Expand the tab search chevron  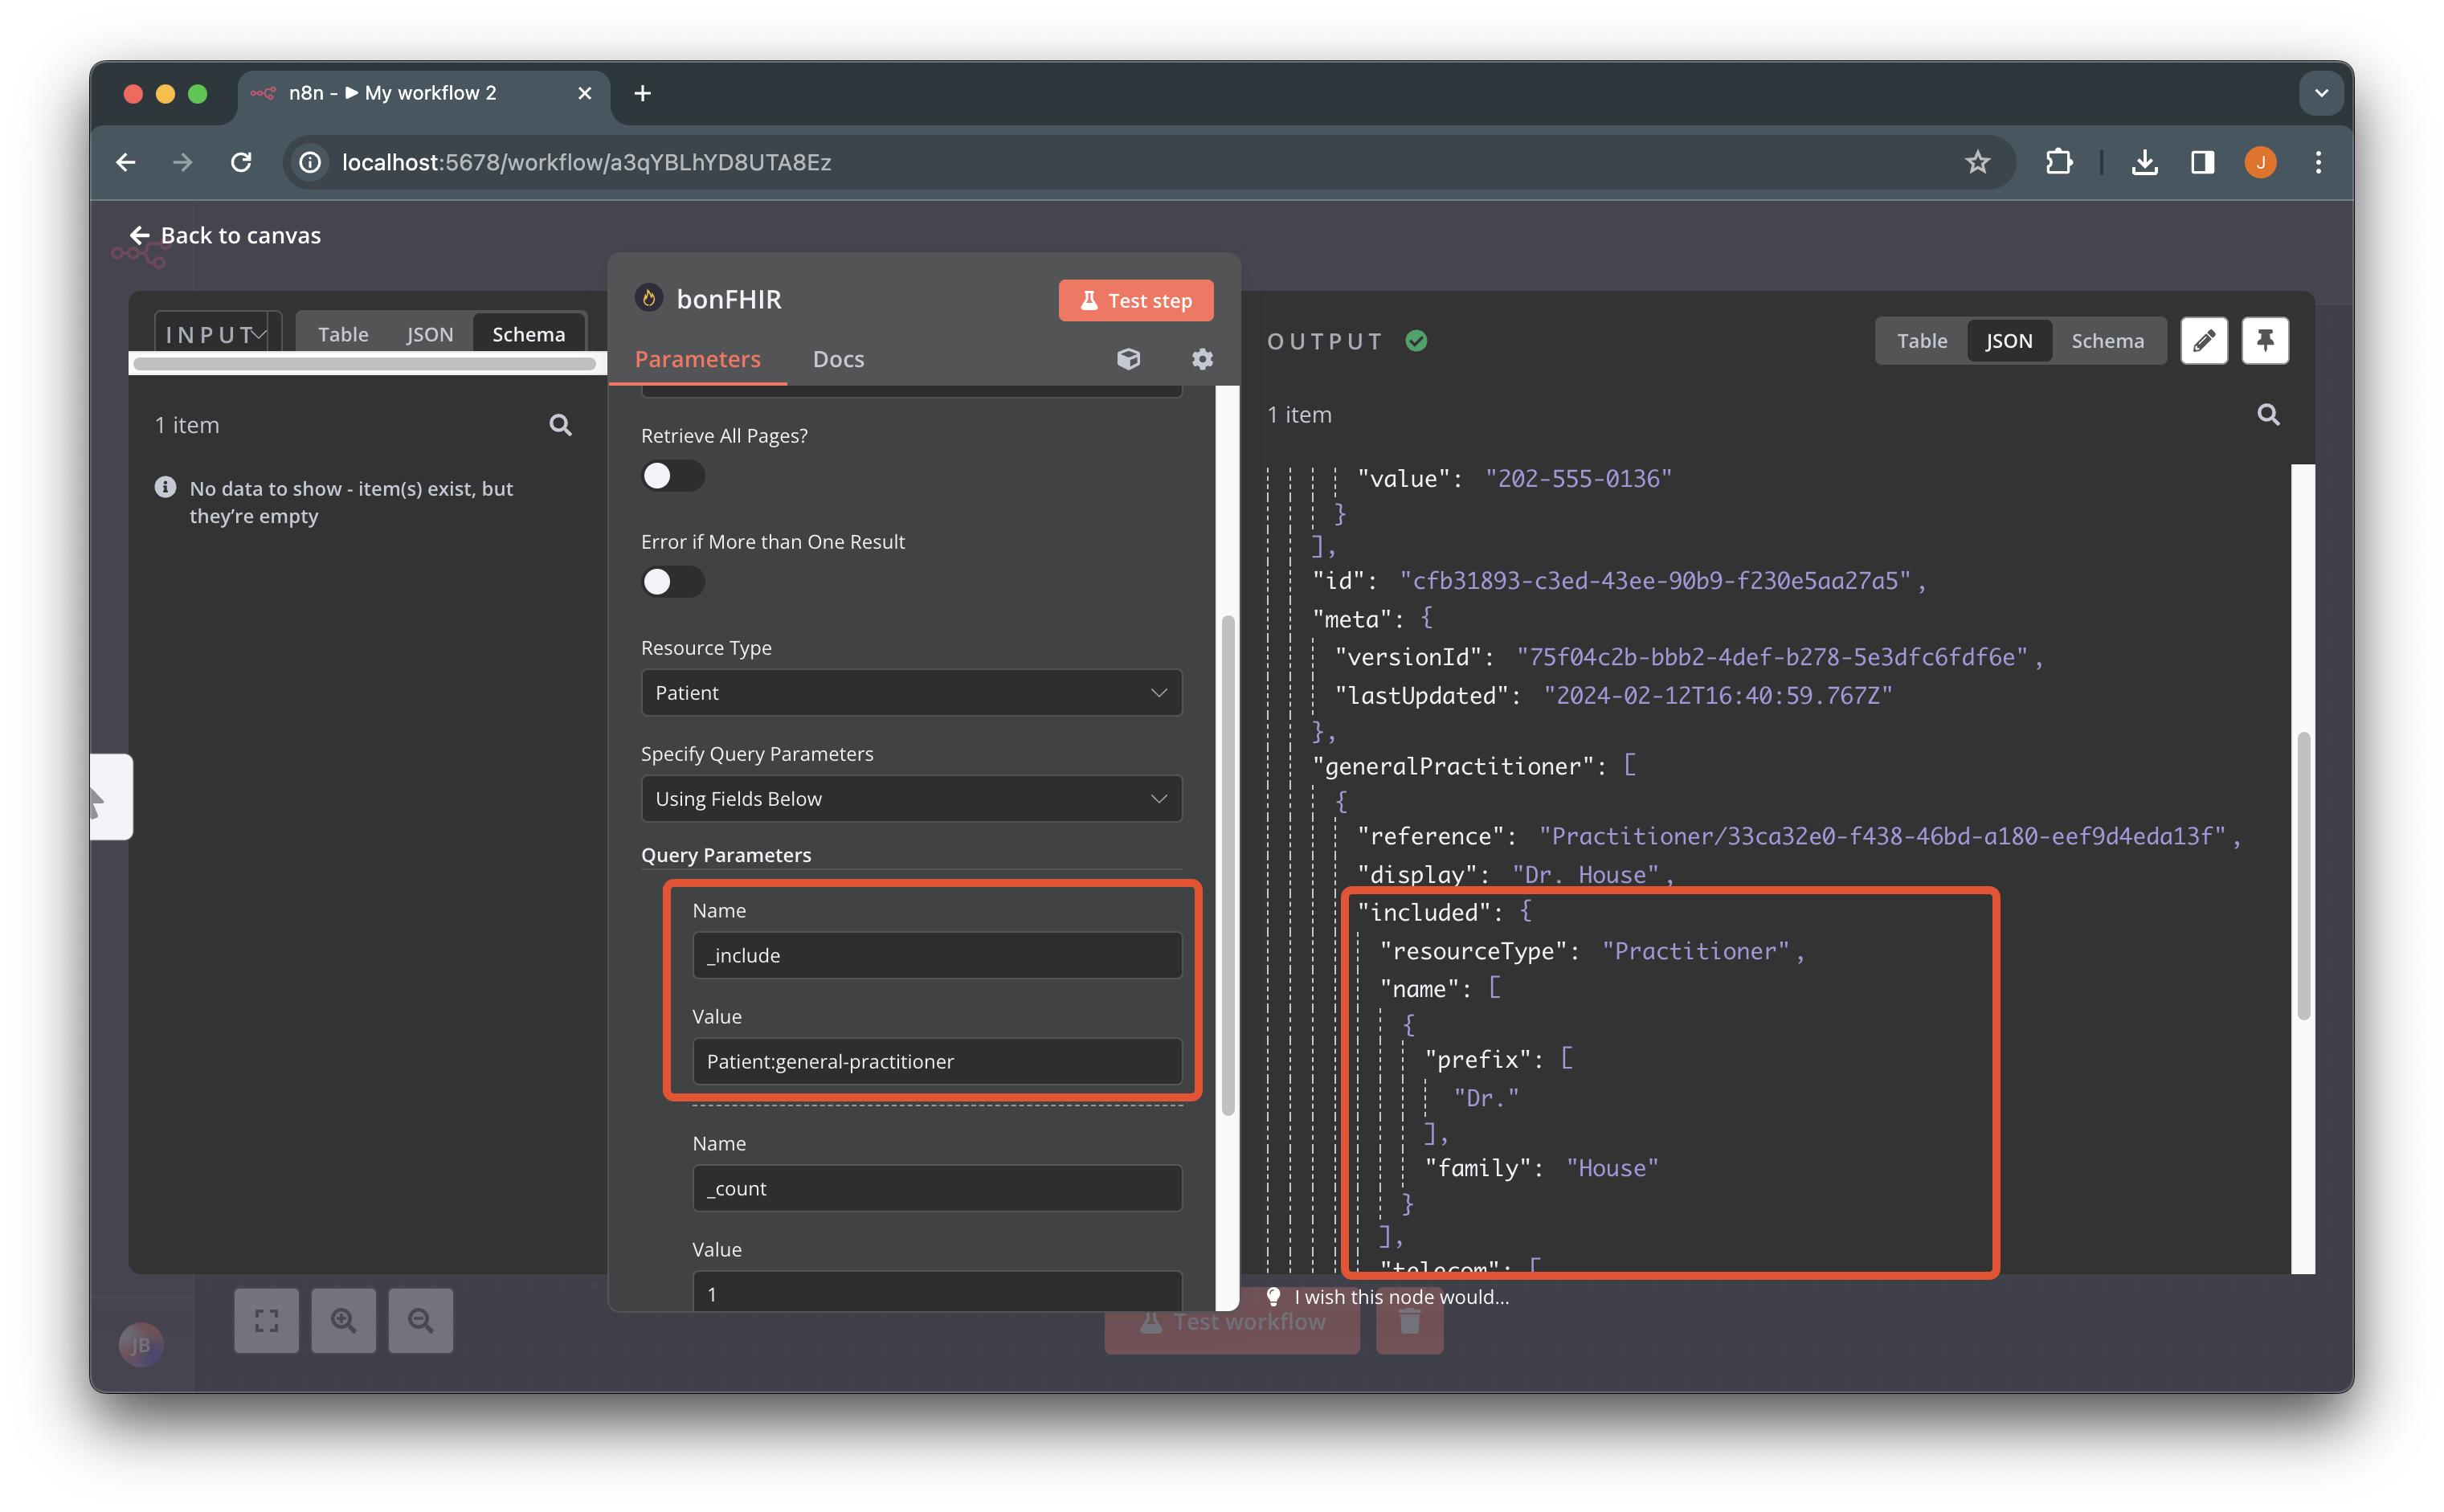pyautogui.click(x=2321, y=93)
